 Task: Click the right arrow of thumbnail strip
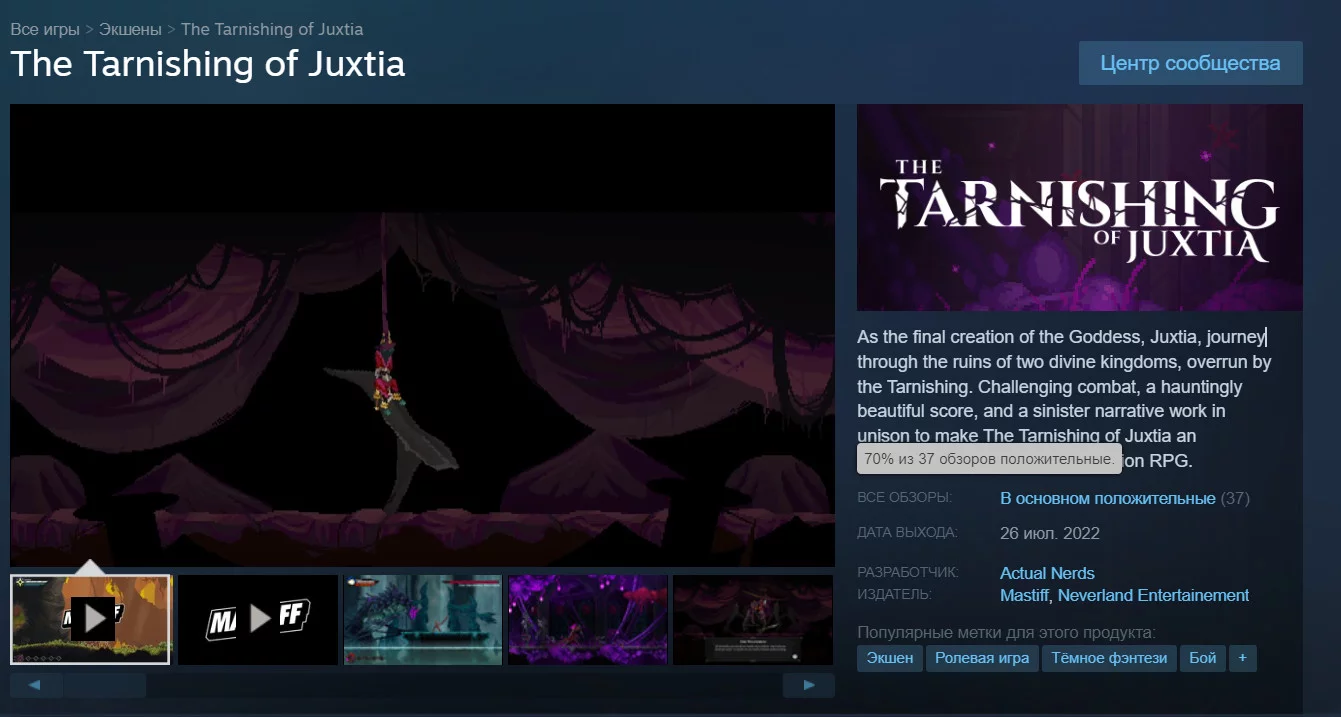(809, 685)
